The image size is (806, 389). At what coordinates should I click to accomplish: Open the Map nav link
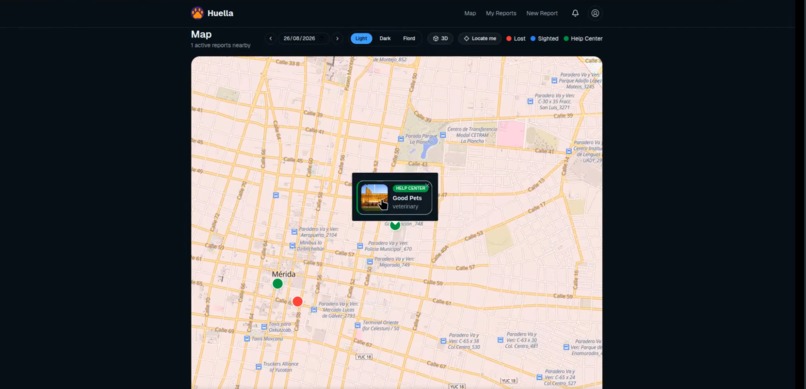coord(470,13)
